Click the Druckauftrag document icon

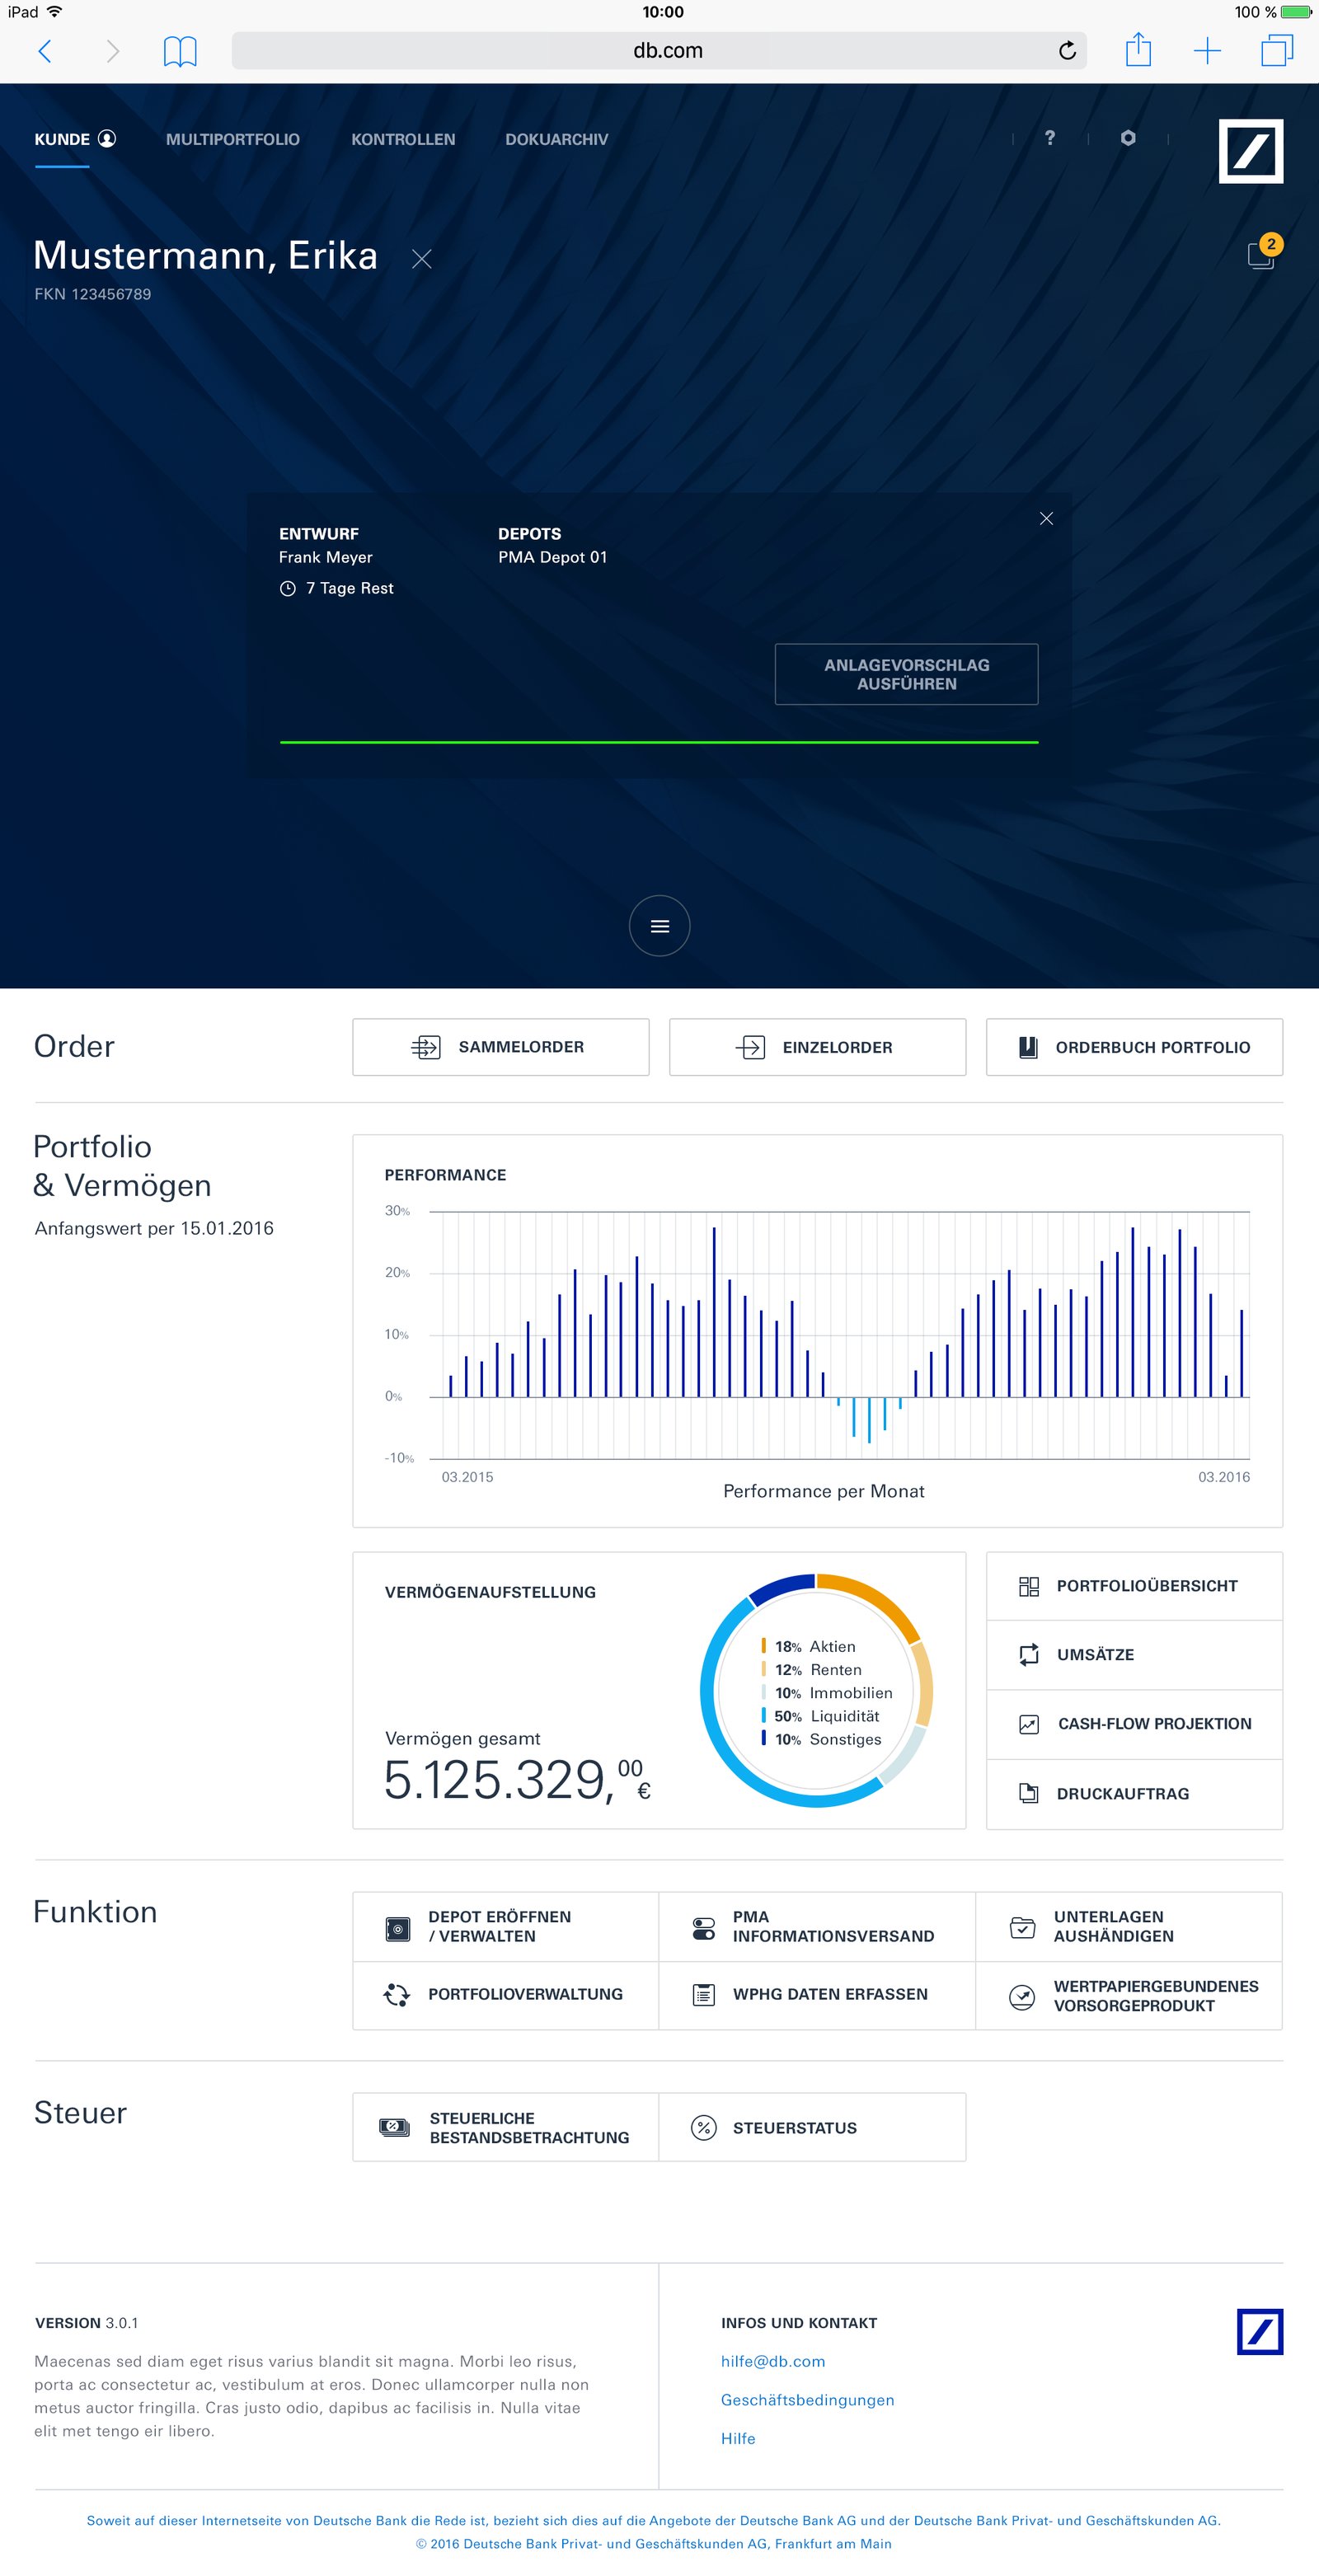(x=1028, y=1794)
